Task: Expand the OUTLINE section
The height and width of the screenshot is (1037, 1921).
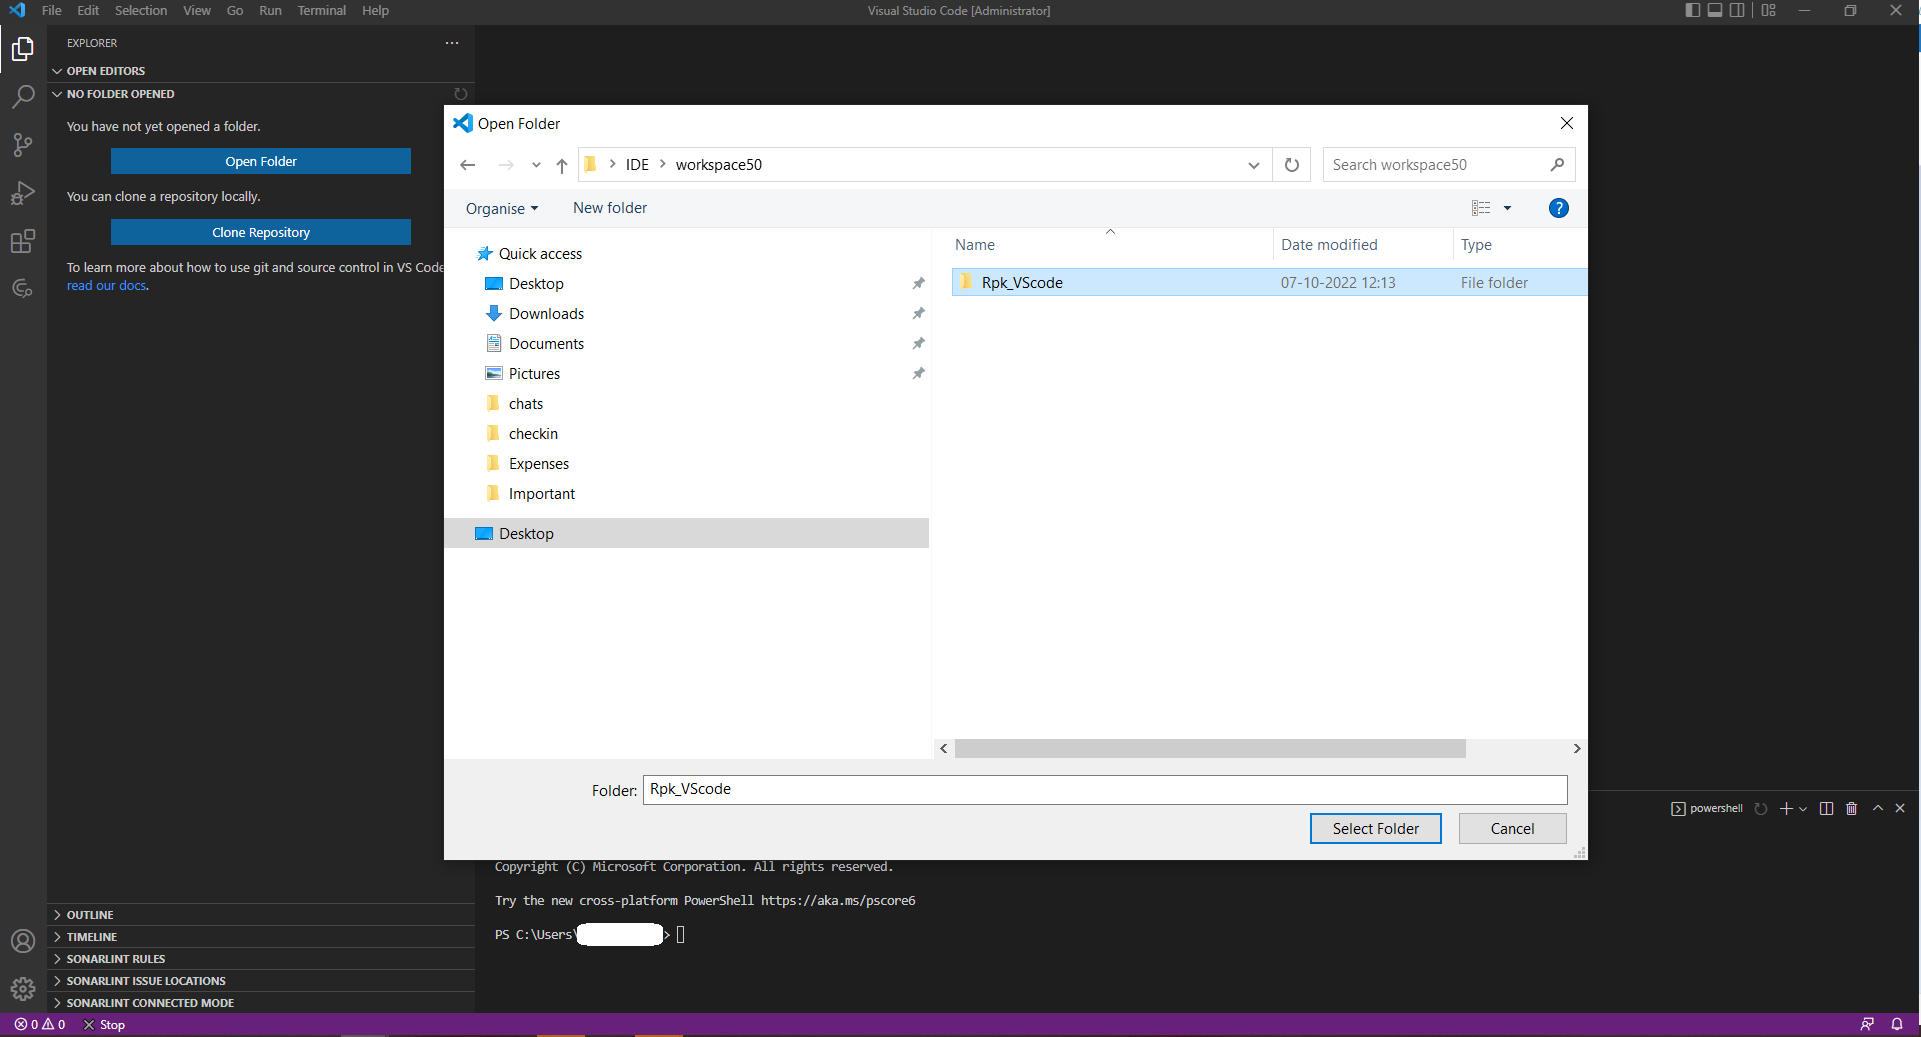Action: 90,915
